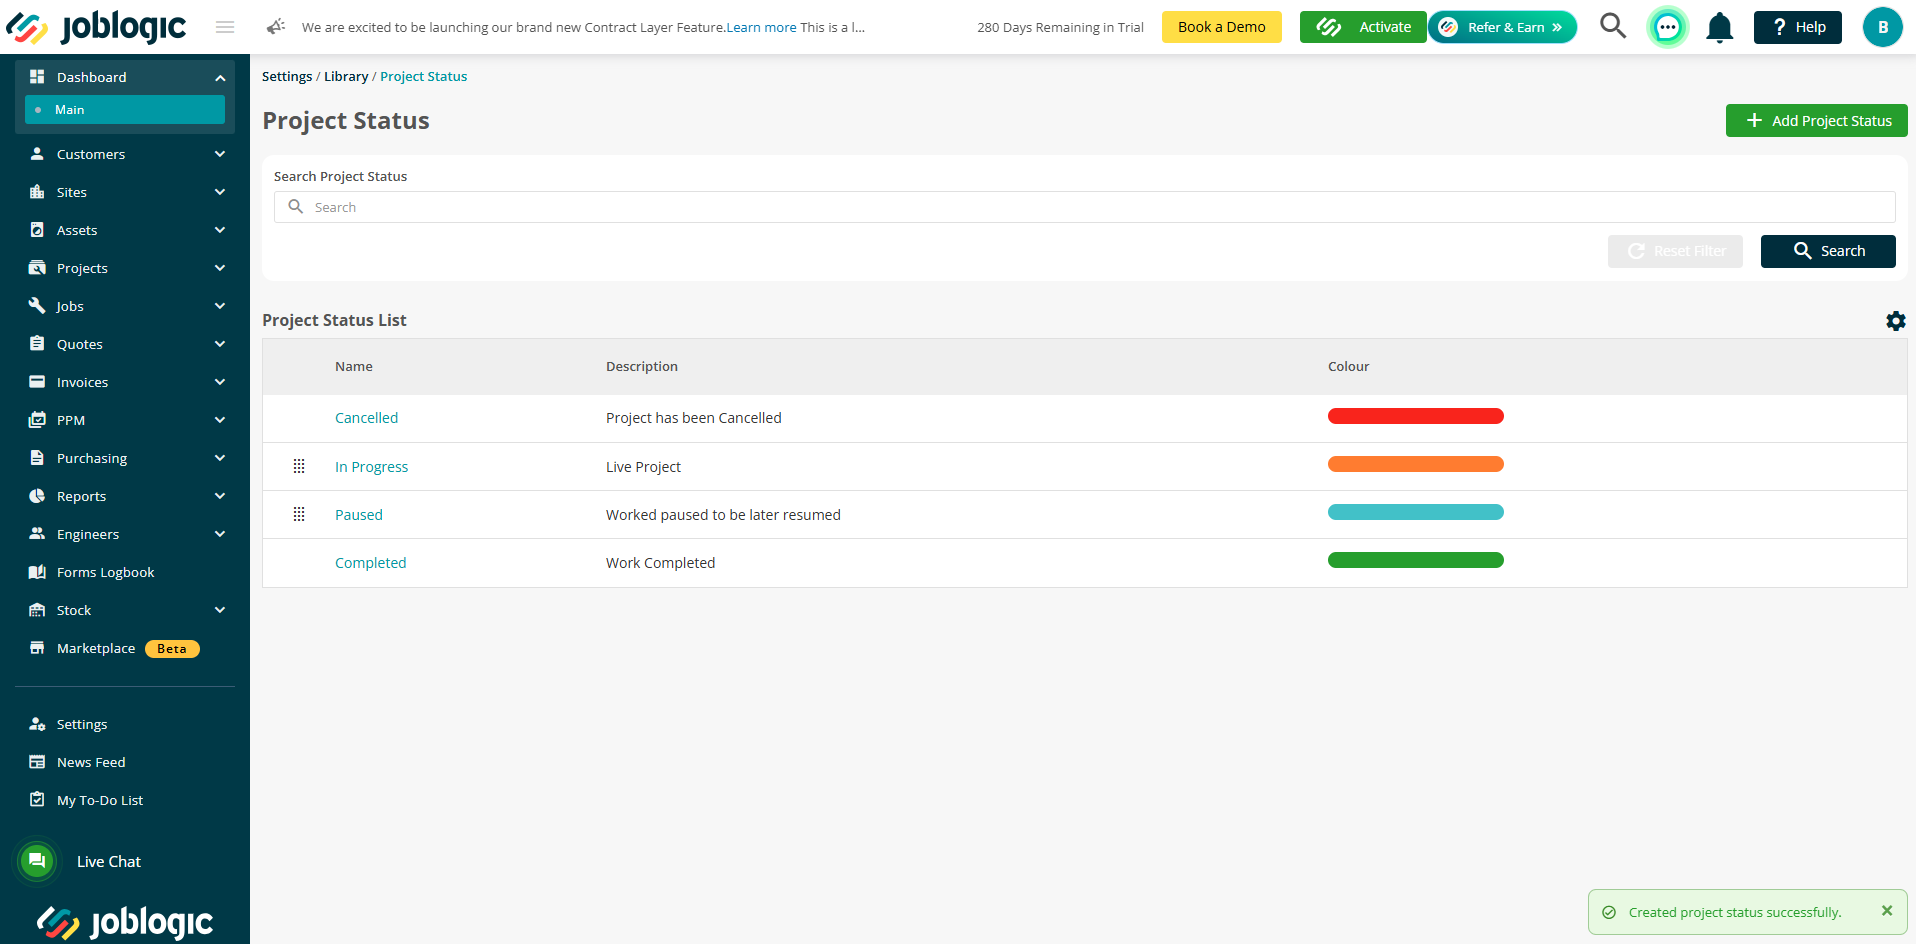Viewport: 1916px width, 944px height.
Task: Click the red Cancelled colour bar
Action: [1415, 416]
